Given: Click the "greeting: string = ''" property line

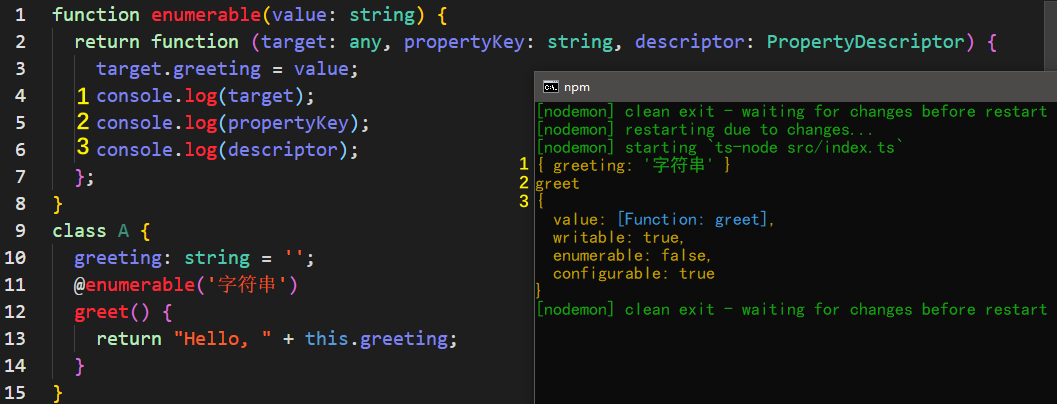Looking at the screenshot, I should [x=195, y=258].
